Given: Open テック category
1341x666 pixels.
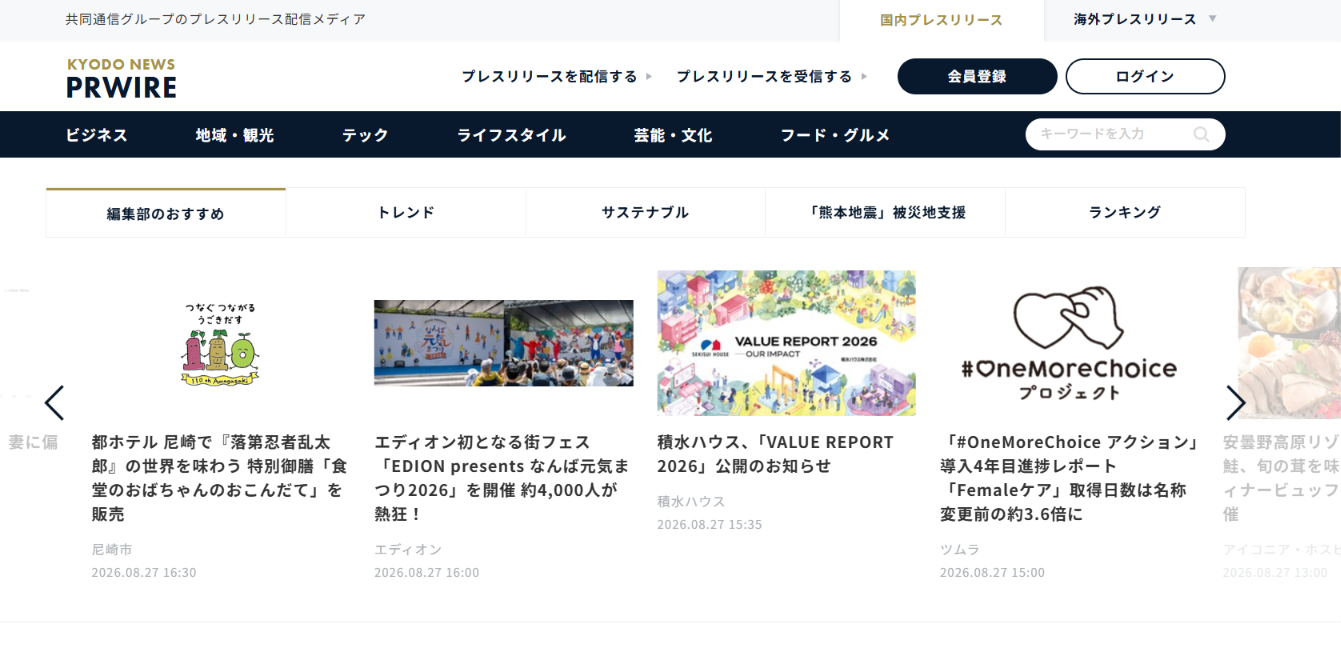Looking at the screenshot, I should pyautogui.click(x=365, y=135).
